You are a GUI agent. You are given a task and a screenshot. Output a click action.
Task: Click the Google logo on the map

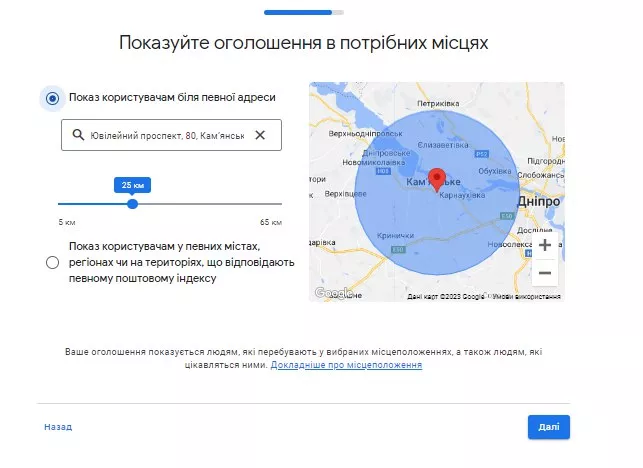click(x=333, y=293)
